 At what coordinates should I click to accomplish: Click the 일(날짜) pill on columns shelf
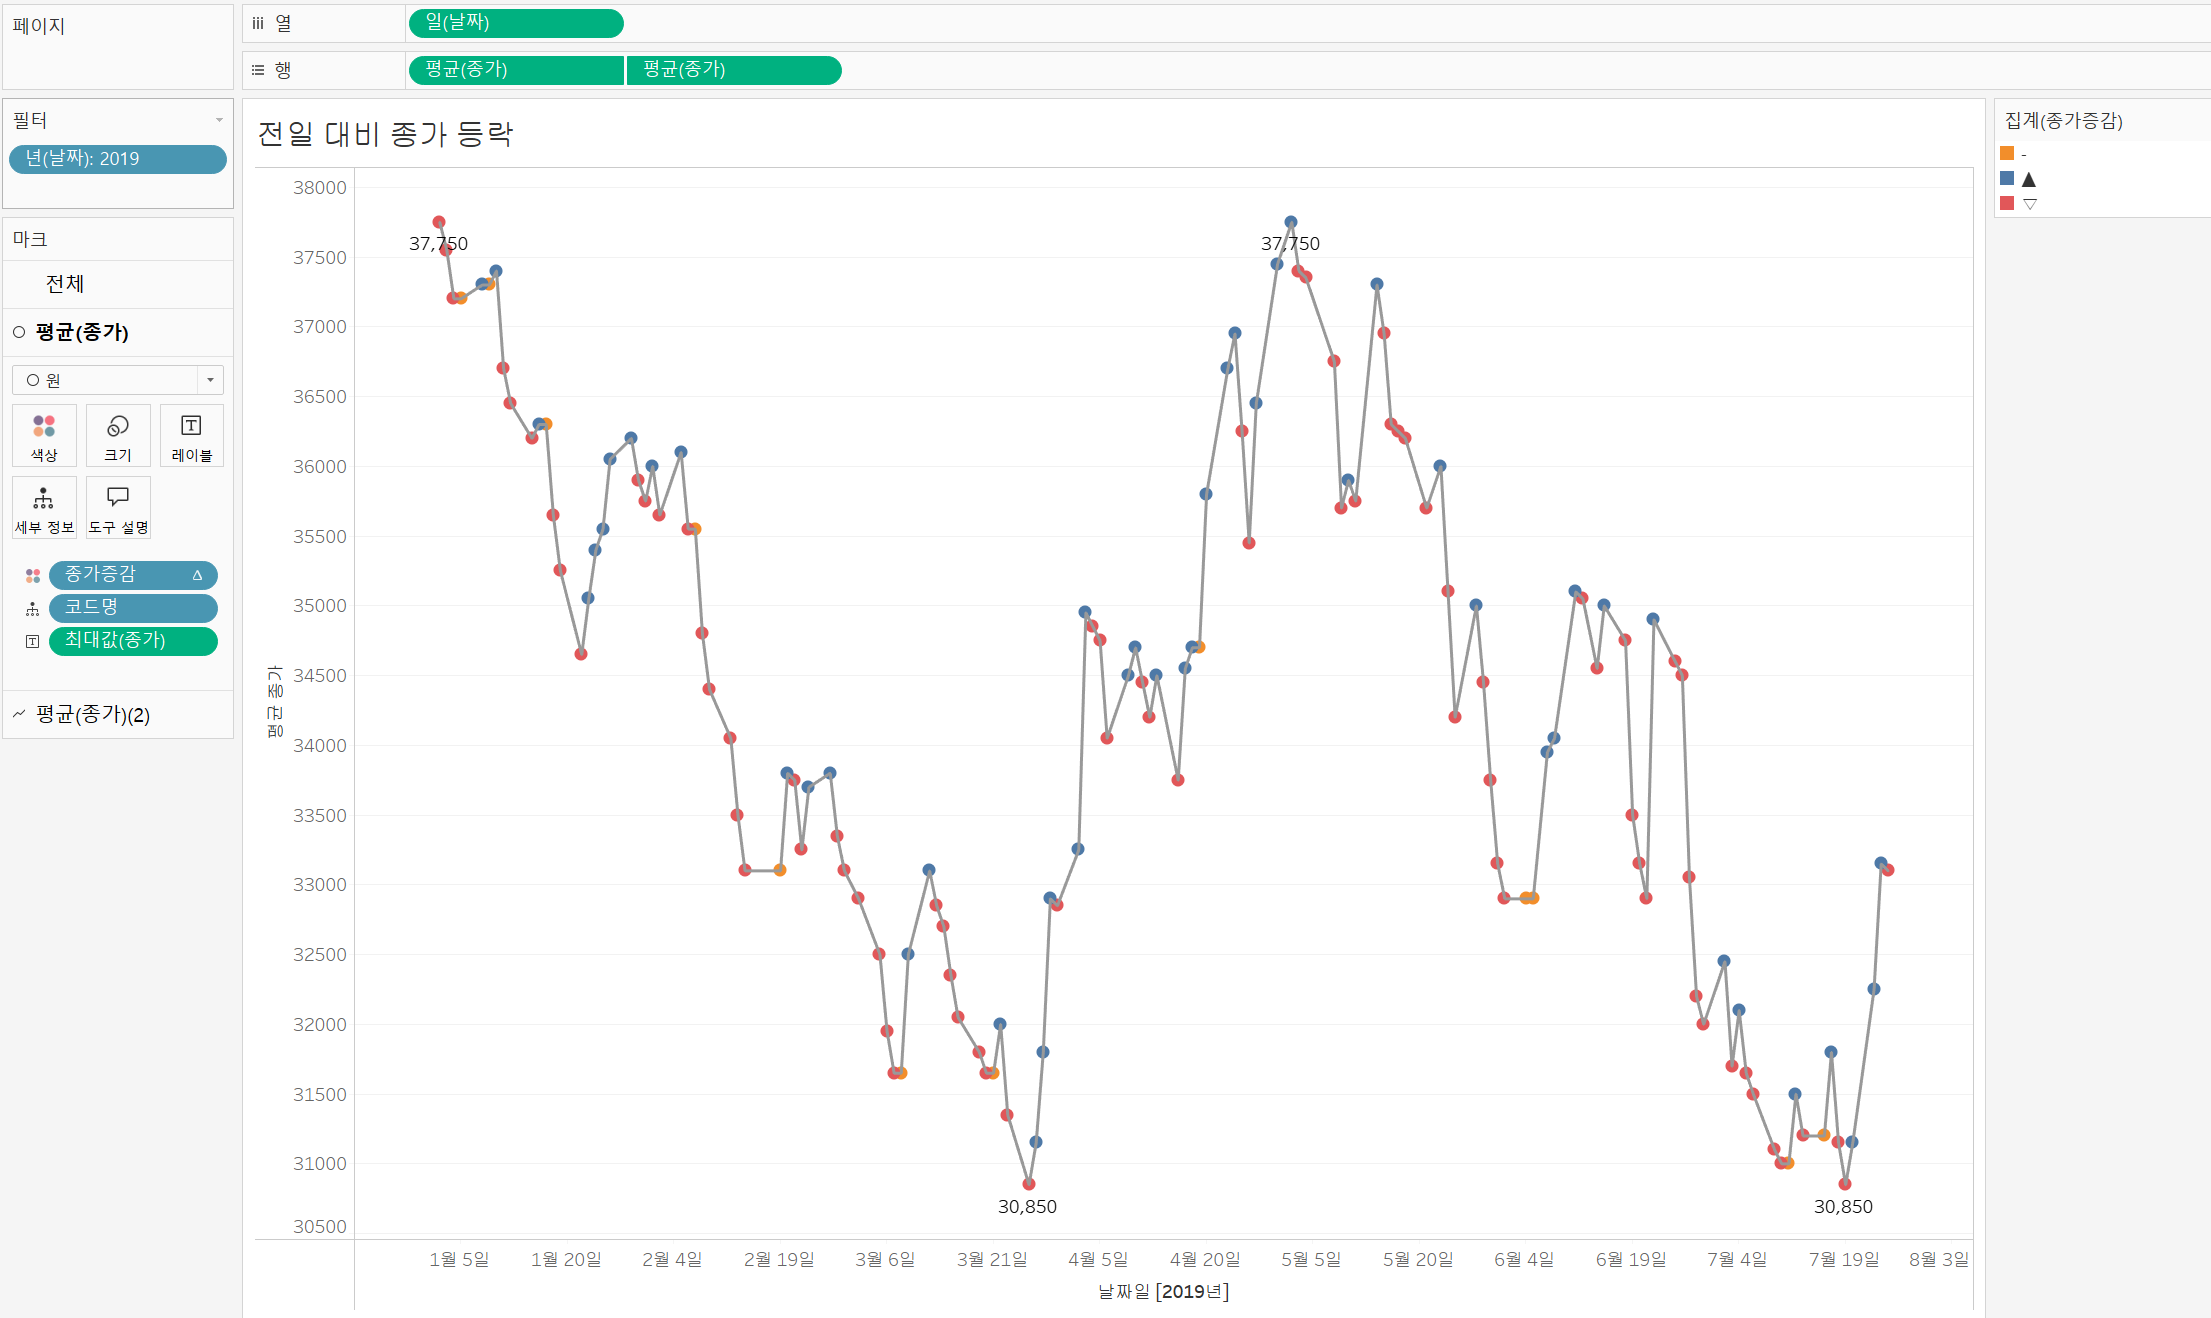point(516,22)
